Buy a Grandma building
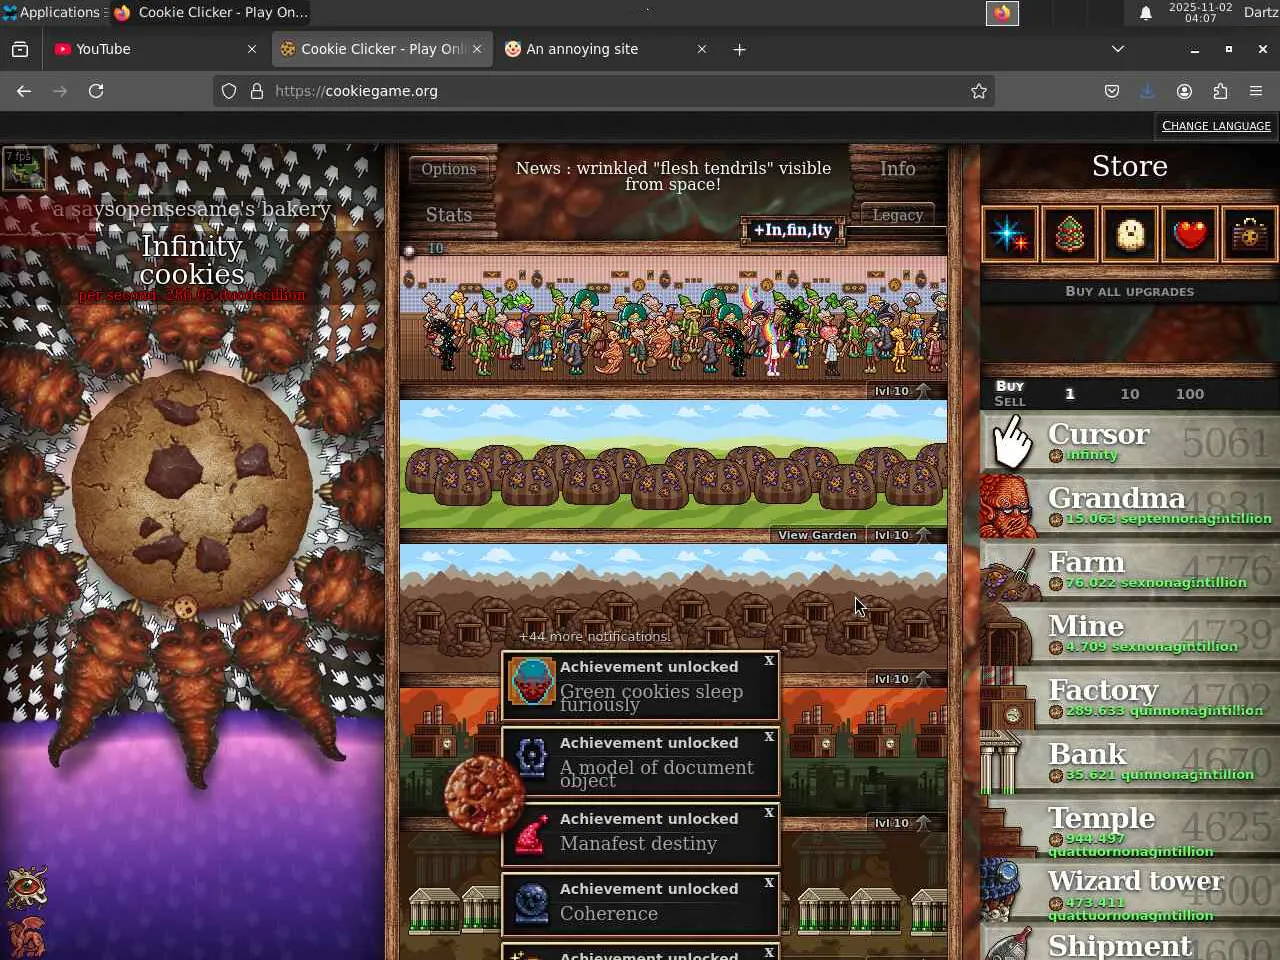This screenshot has height=960, width=1280. pyautogui.click(x=1130, y=505)
